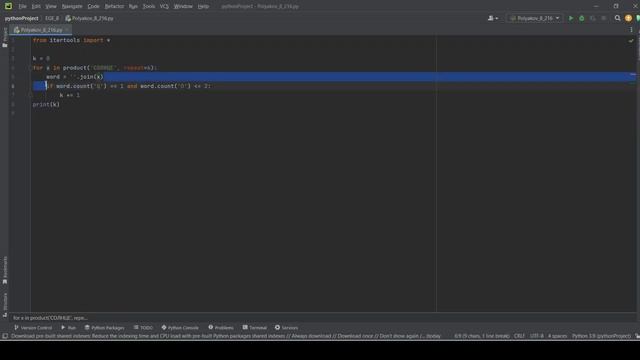Viewport: 640px width, 360px height.
Task: Open the Python Packages tool window
Action: coord(104,327)
